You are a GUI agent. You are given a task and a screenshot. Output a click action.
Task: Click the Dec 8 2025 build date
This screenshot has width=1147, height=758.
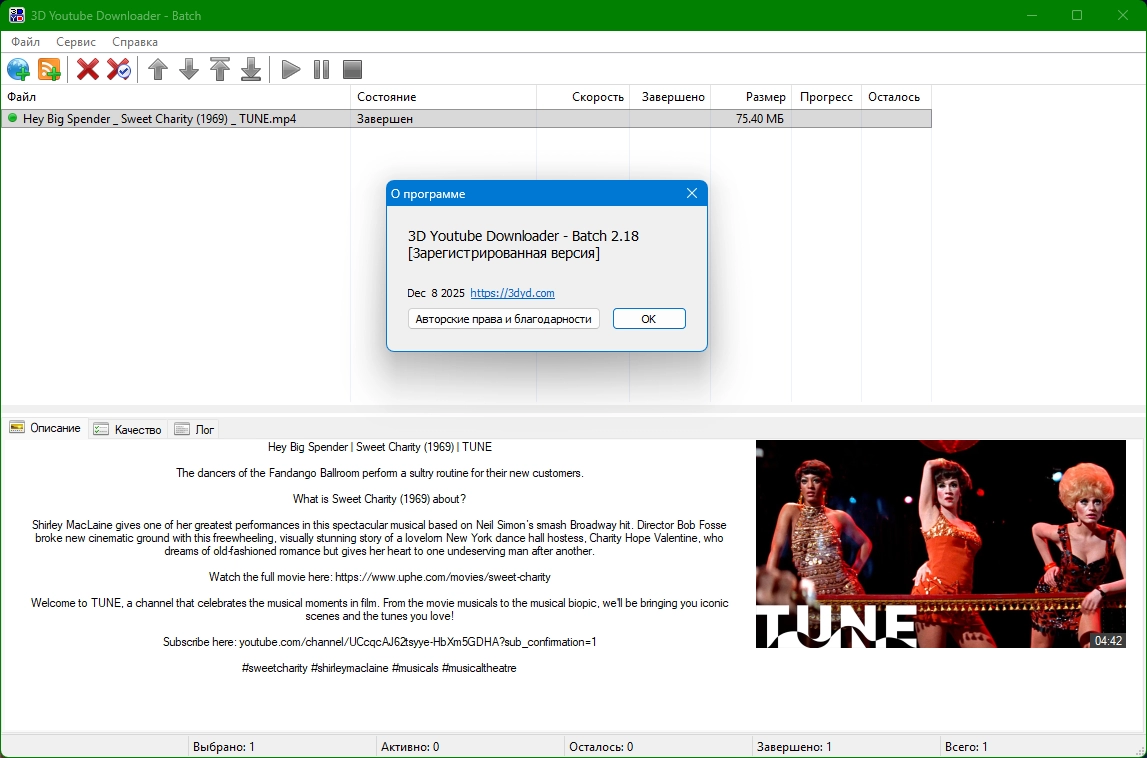click(x=436, y=293)
